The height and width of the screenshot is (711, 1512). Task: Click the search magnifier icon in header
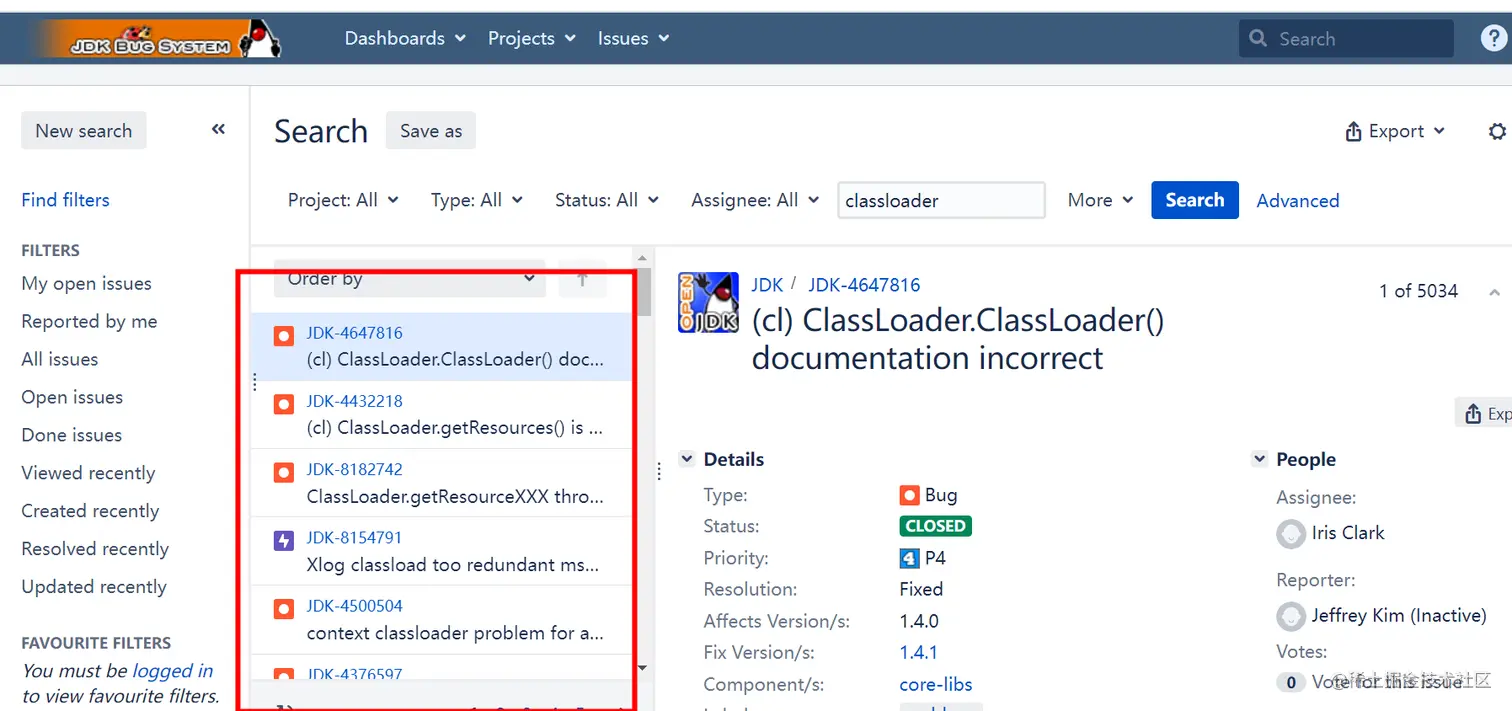pos(1258,38)
